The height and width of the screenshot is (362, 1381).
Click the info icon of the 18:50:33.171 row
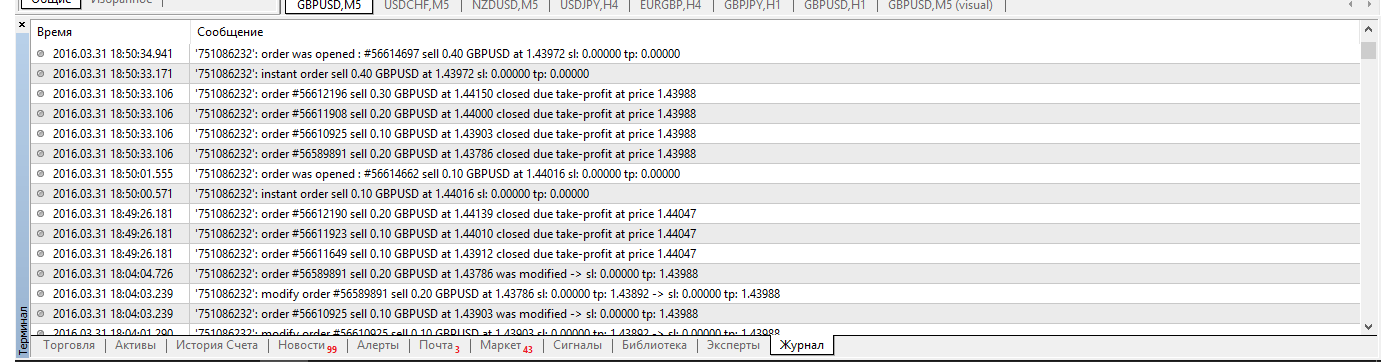pos(41,74)
